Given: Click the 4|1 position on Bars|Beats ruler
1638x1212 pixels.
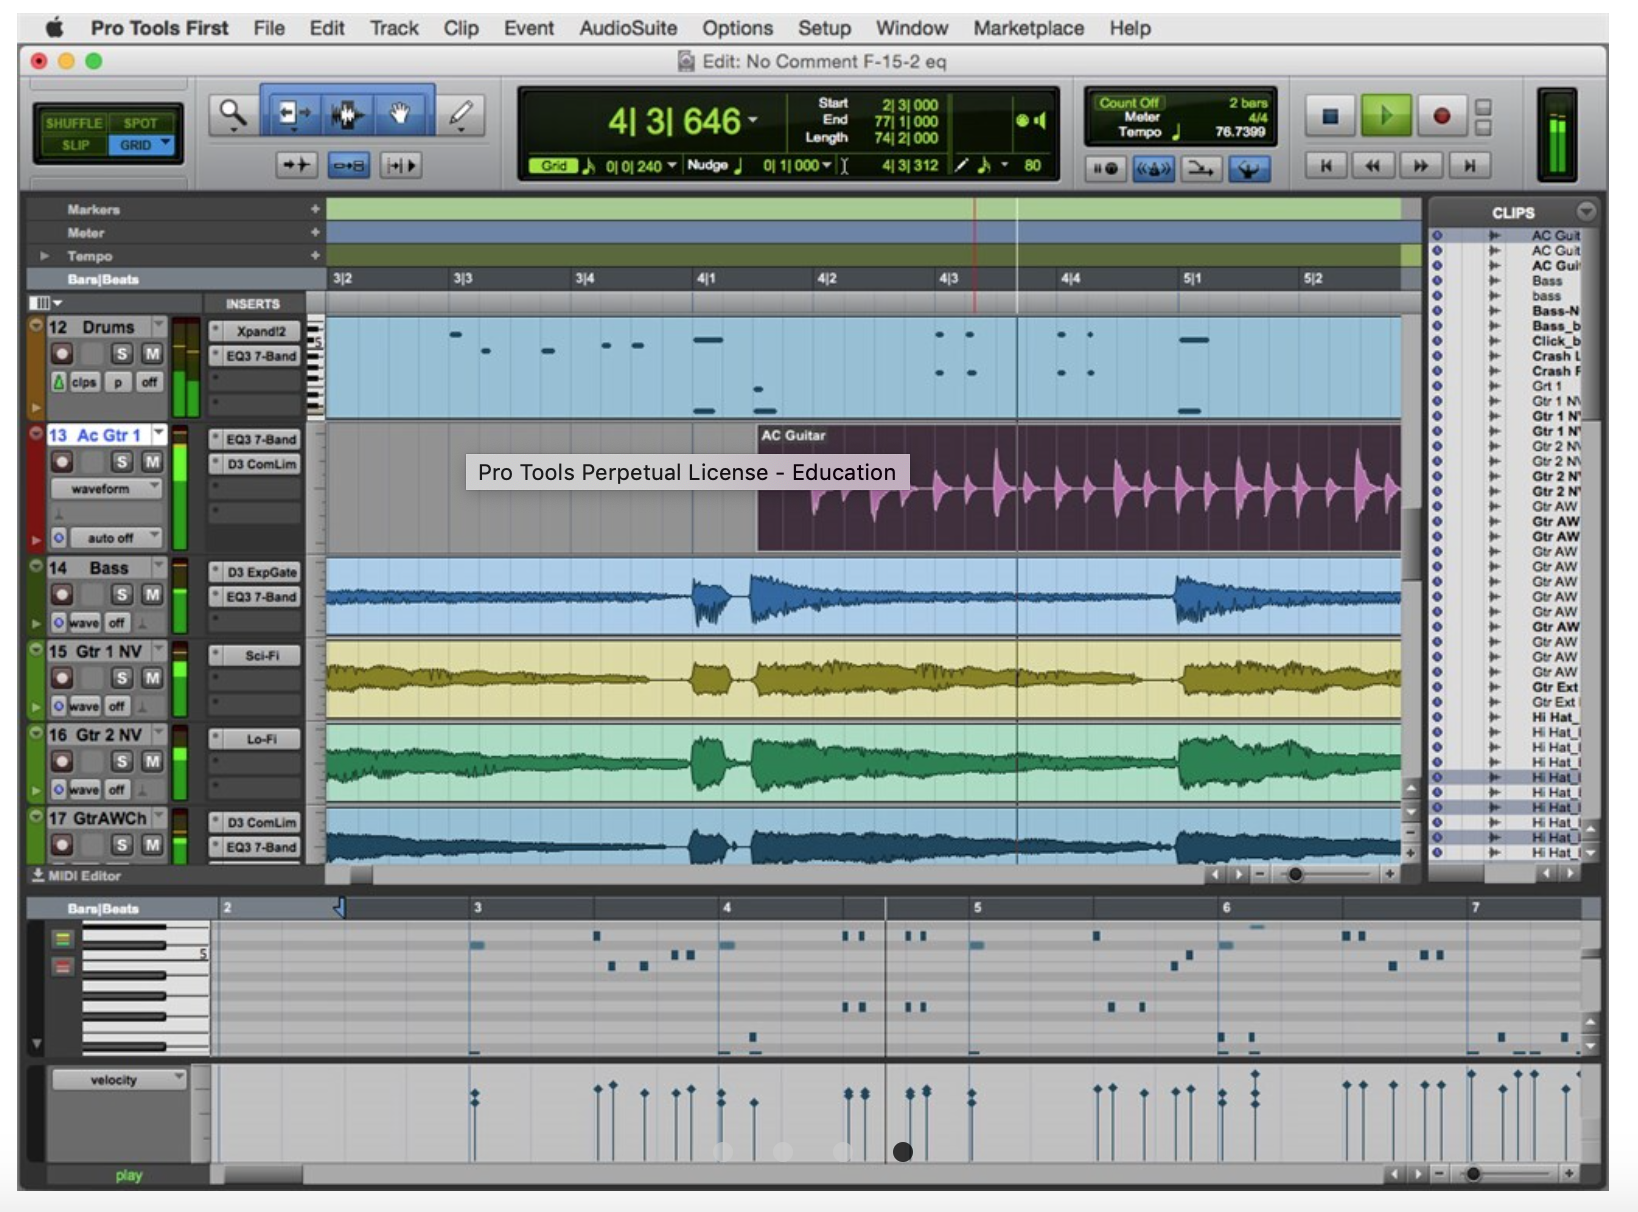Looking at the screenshot, I should 706,278.
